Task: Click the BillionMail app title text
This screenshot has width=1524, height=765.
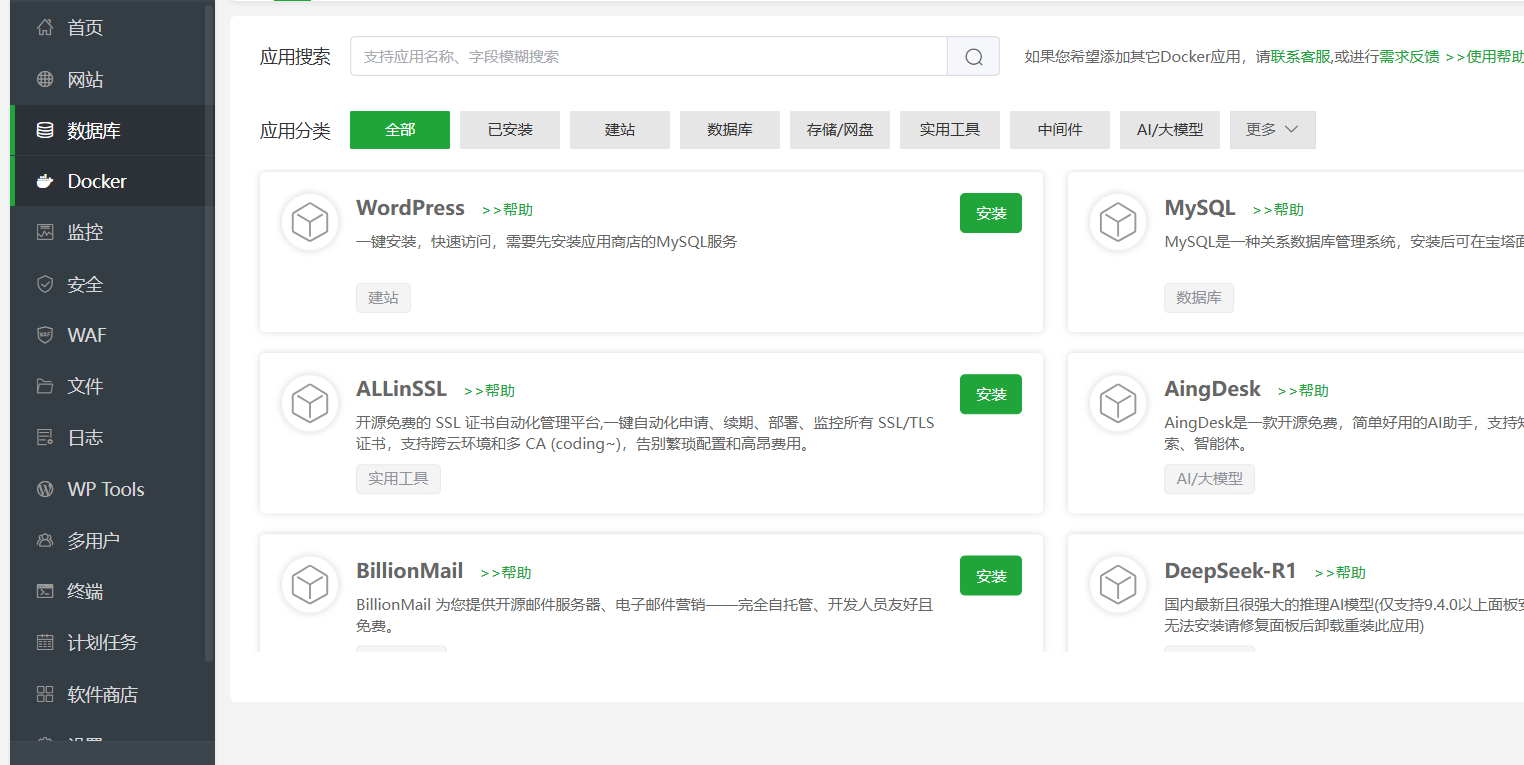Action: click(x=409, y=571)
